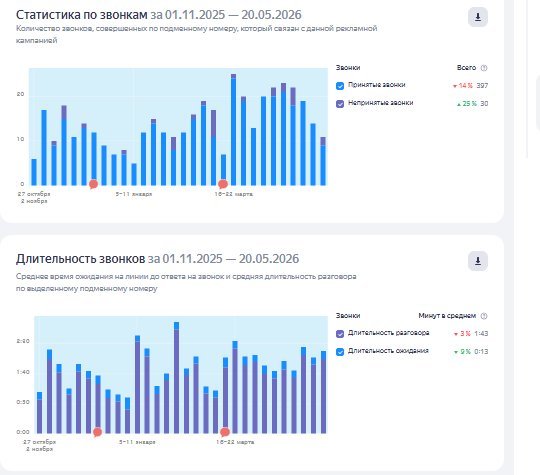540x475 pixels.
Task: Open red comment marker in statistics chart near January
Action: pyautogui.click(x=93, y=184)
